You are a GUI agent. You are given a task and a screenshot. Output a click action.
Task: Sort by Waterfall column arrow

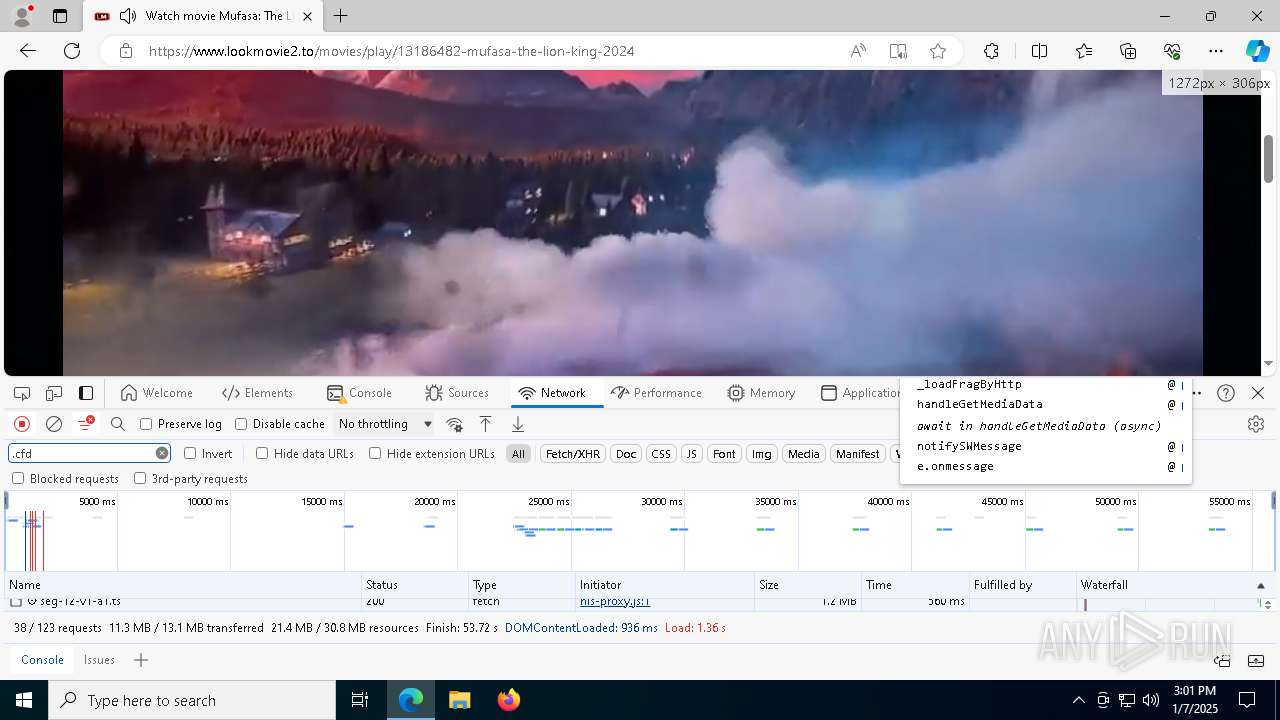click(1261, 585)
